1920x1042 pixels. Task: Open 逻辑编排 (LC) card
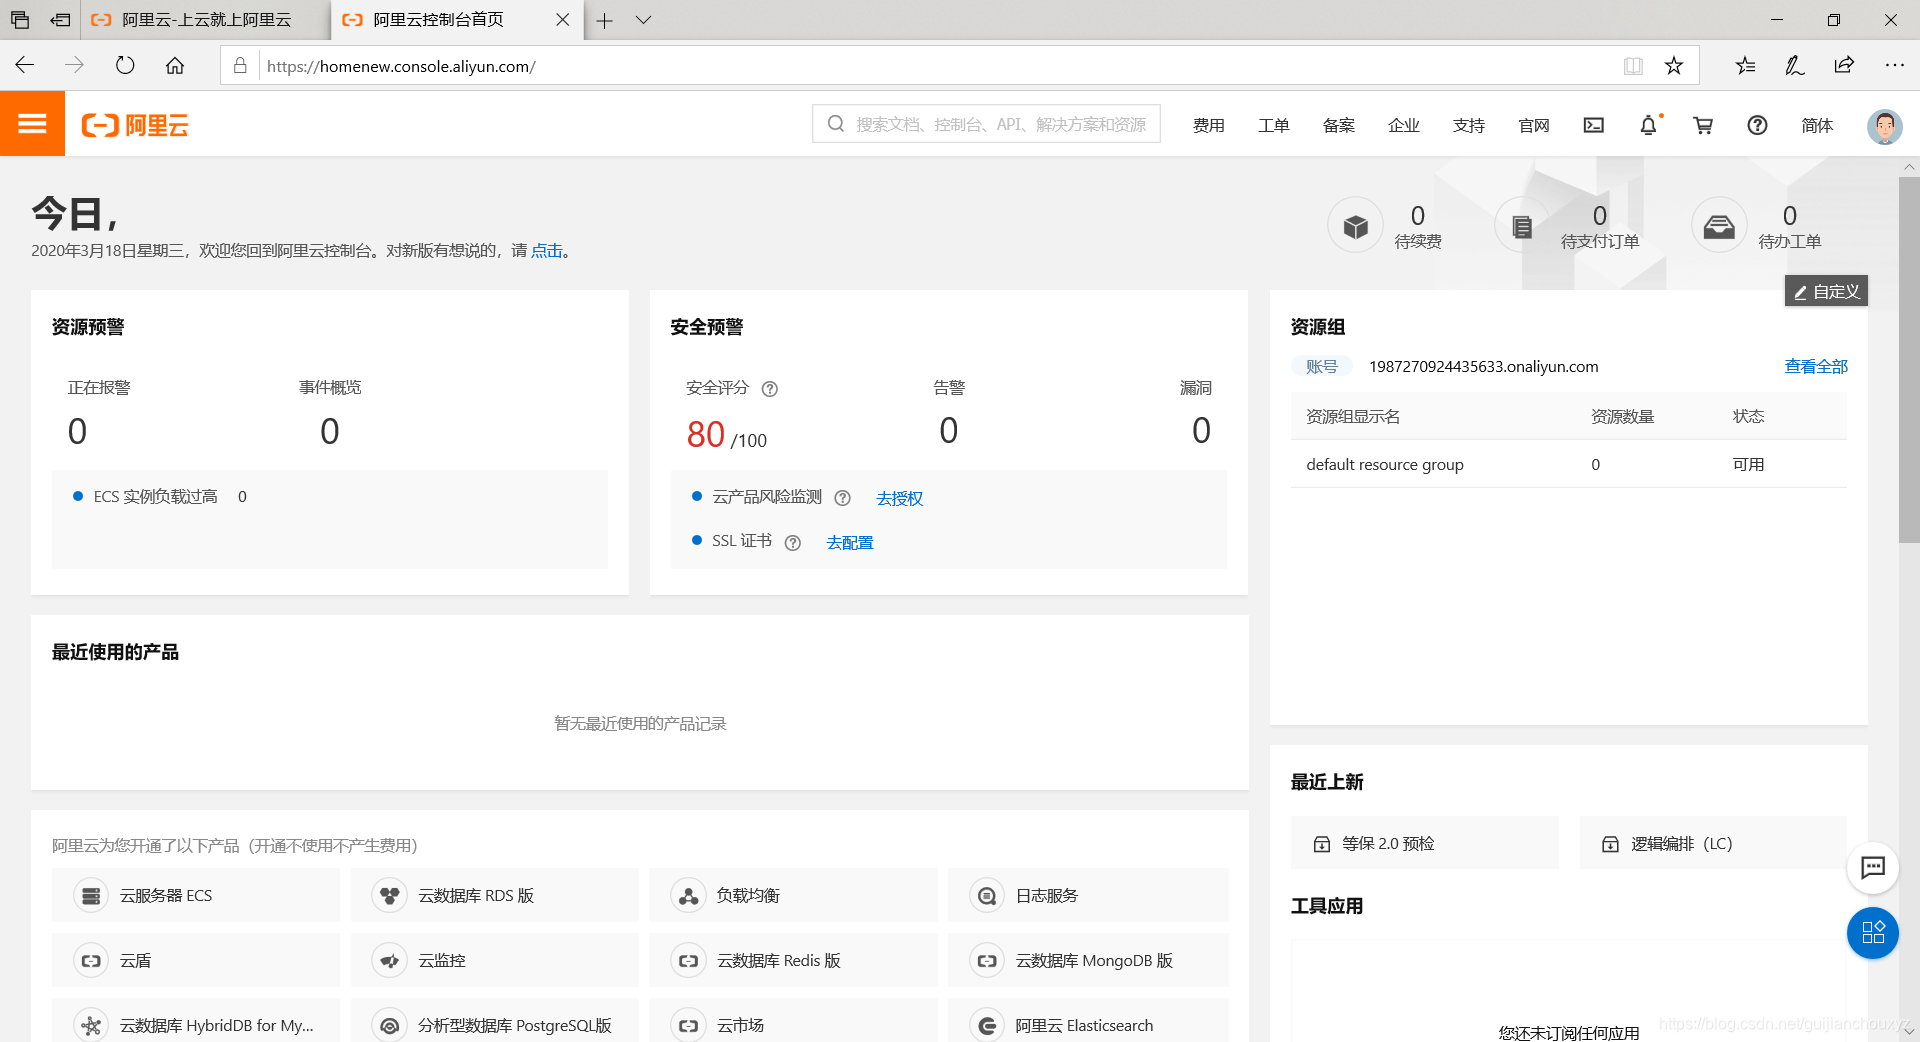click(1713, 843)
